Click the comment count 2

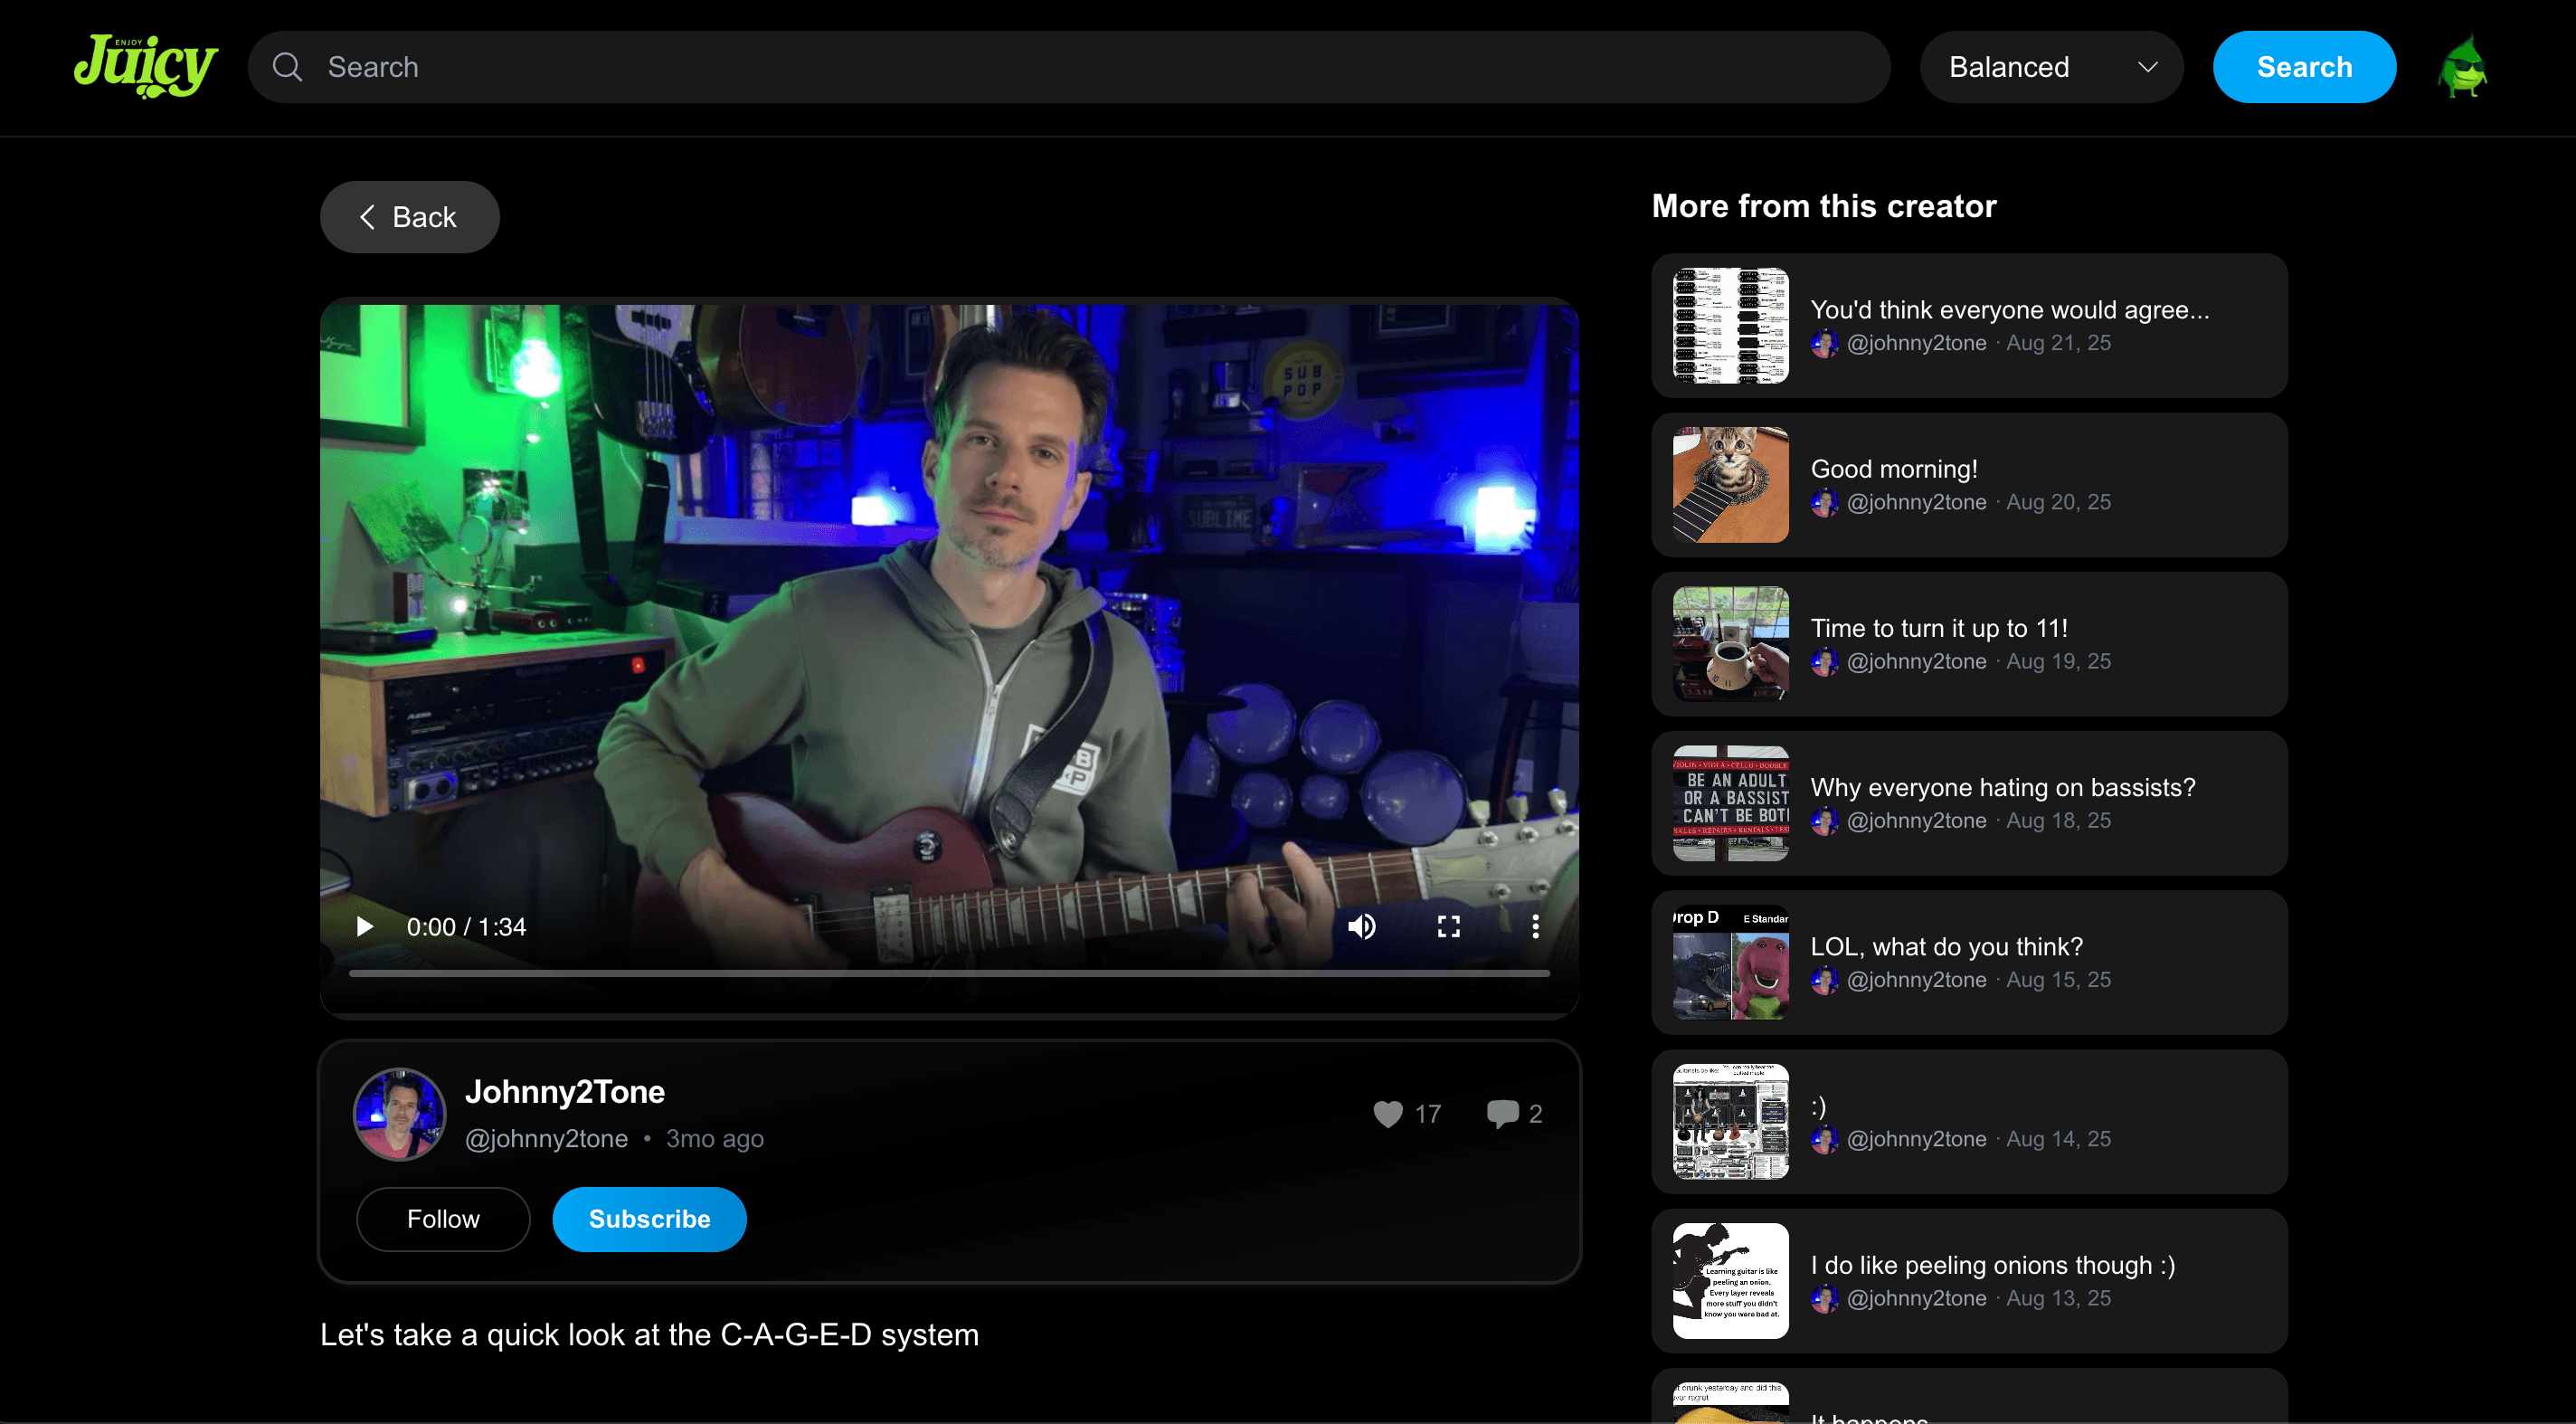tap(1535, 1114)
